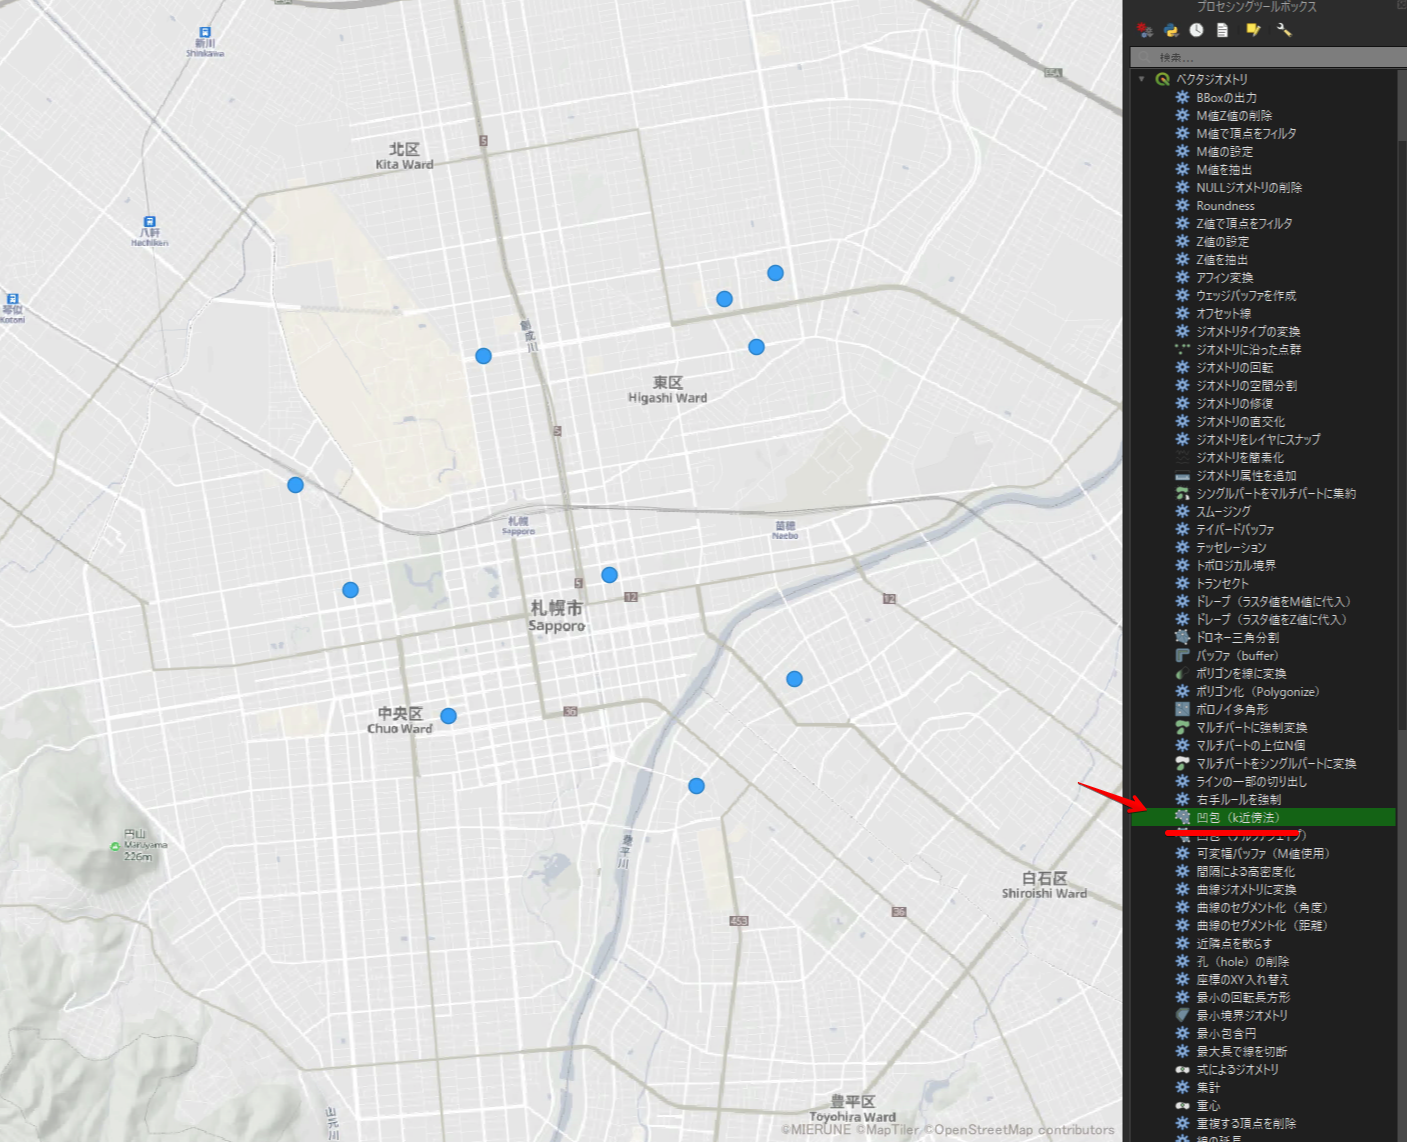Open the Results Viewer document icon

pos(1222,30)
